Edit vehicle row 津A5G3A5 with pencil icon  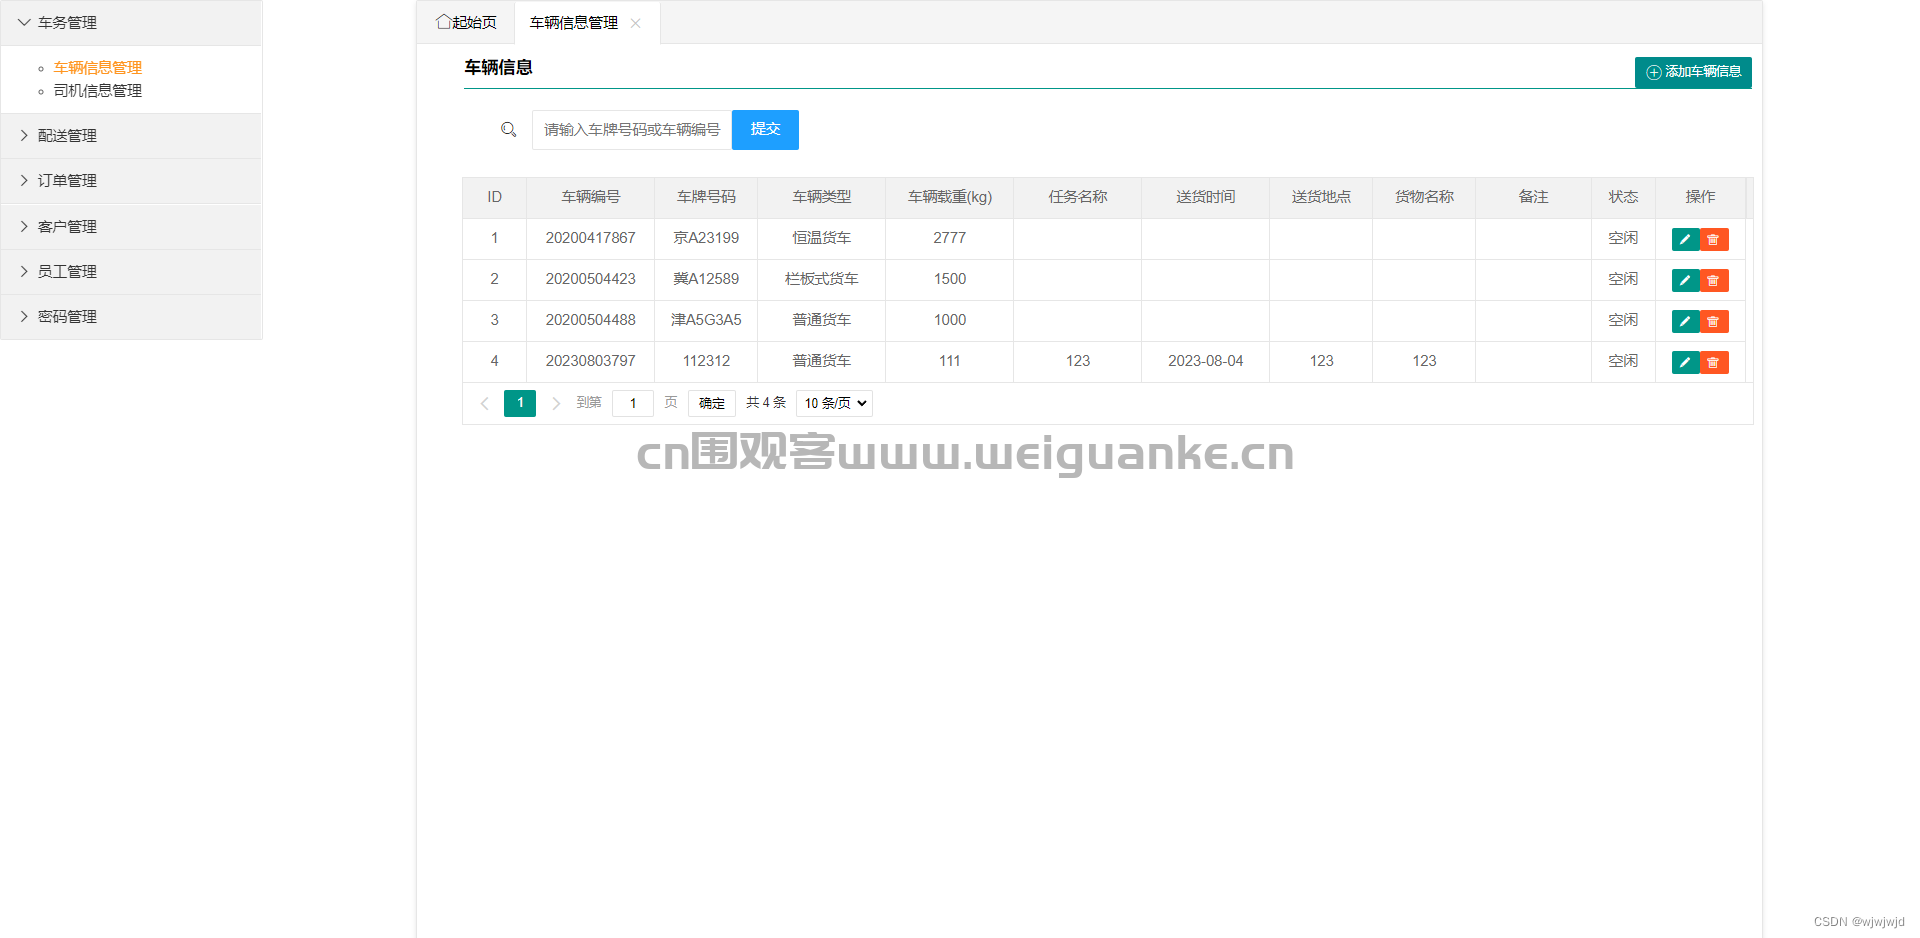click(1685, 321)
